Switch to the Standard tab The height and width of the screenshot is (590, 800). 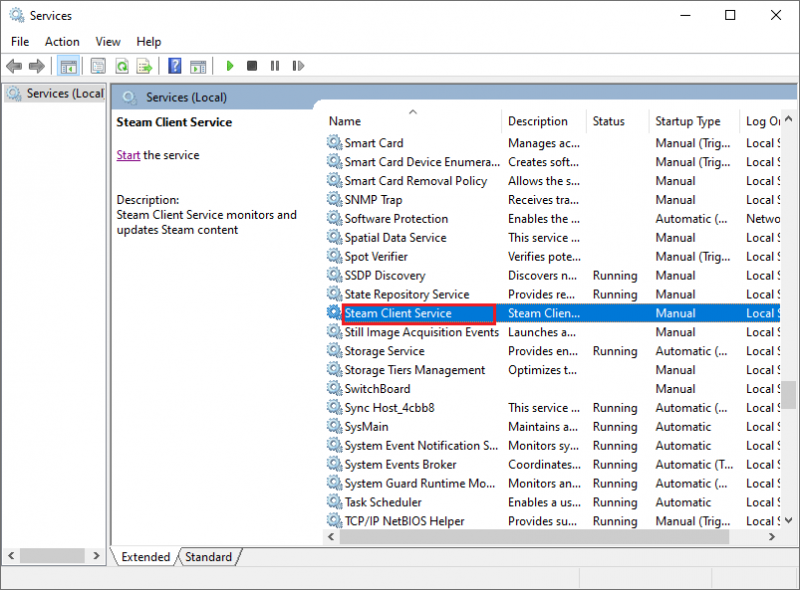coord(208,557)
